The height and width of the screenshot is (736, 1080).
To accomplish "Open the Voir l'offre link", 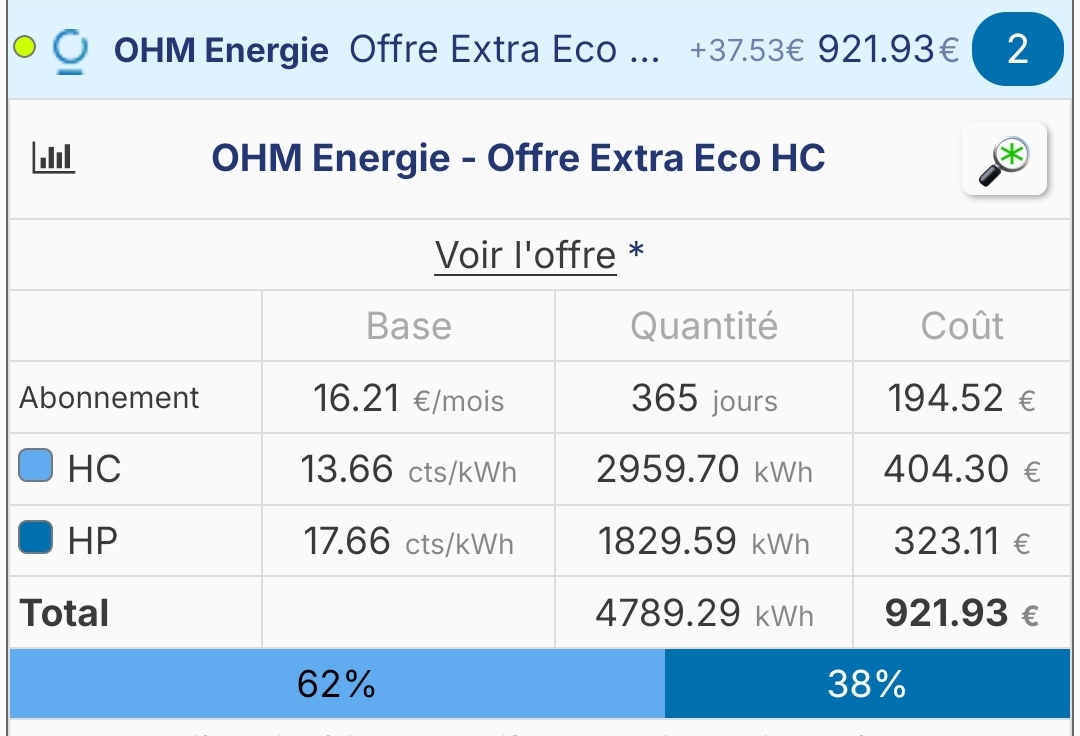I will tap(525, 255).
